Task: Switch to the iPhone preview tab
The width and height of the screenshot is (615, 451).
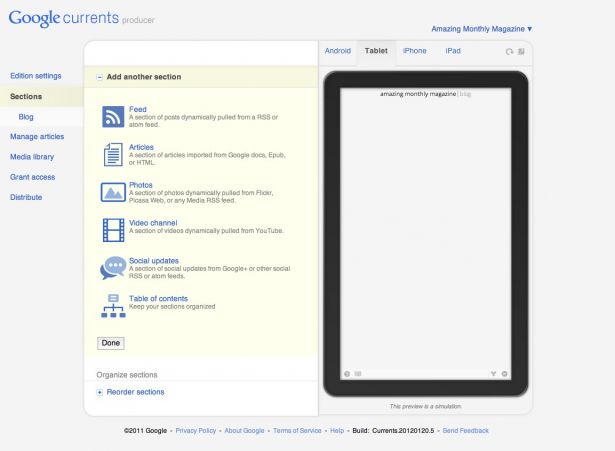Action: point(415,51)
